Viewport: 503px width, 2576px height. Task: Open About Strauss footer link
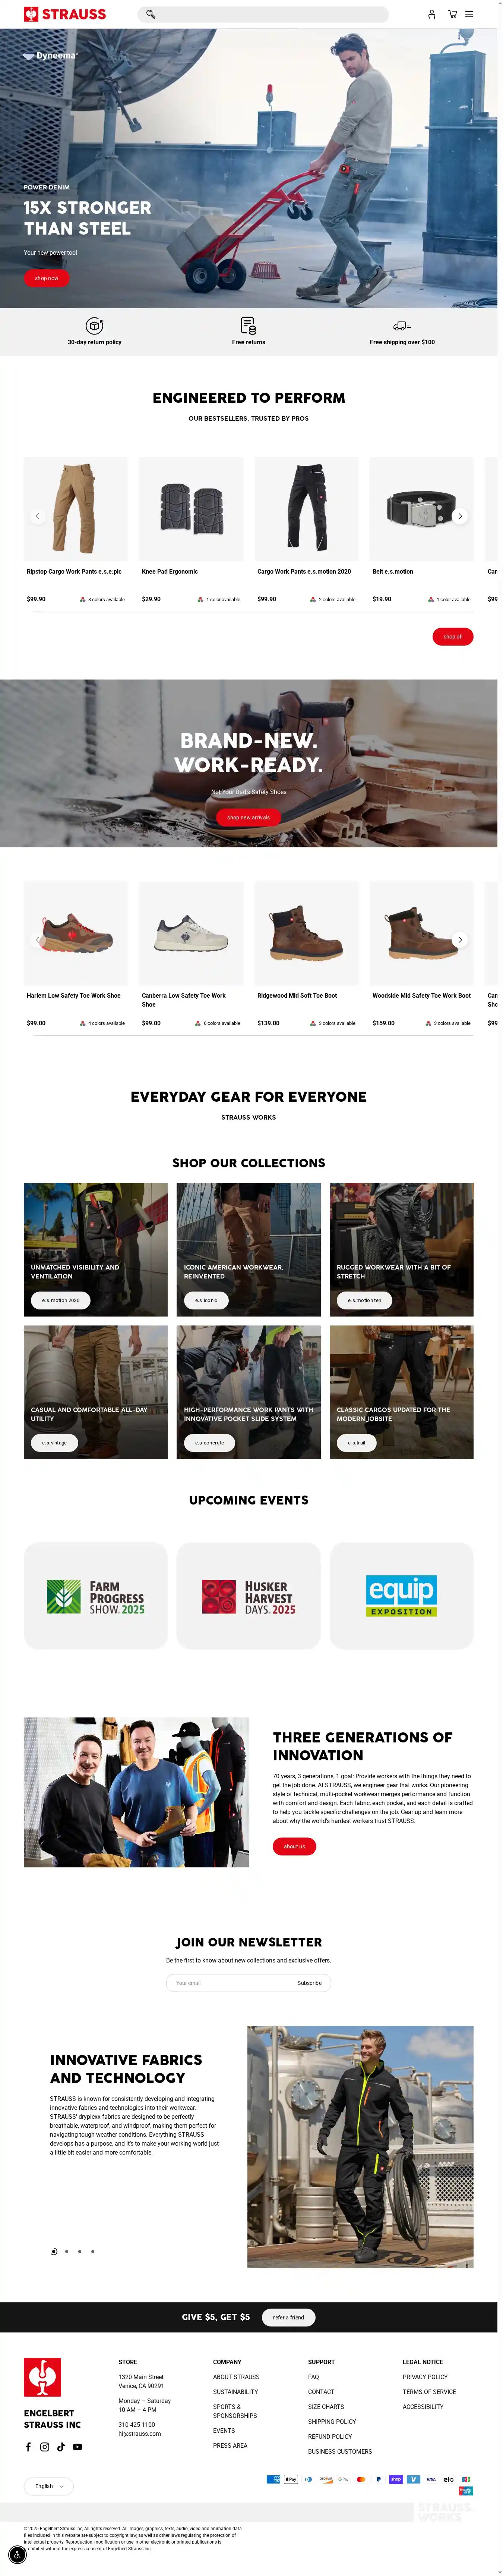(236, 2376)
